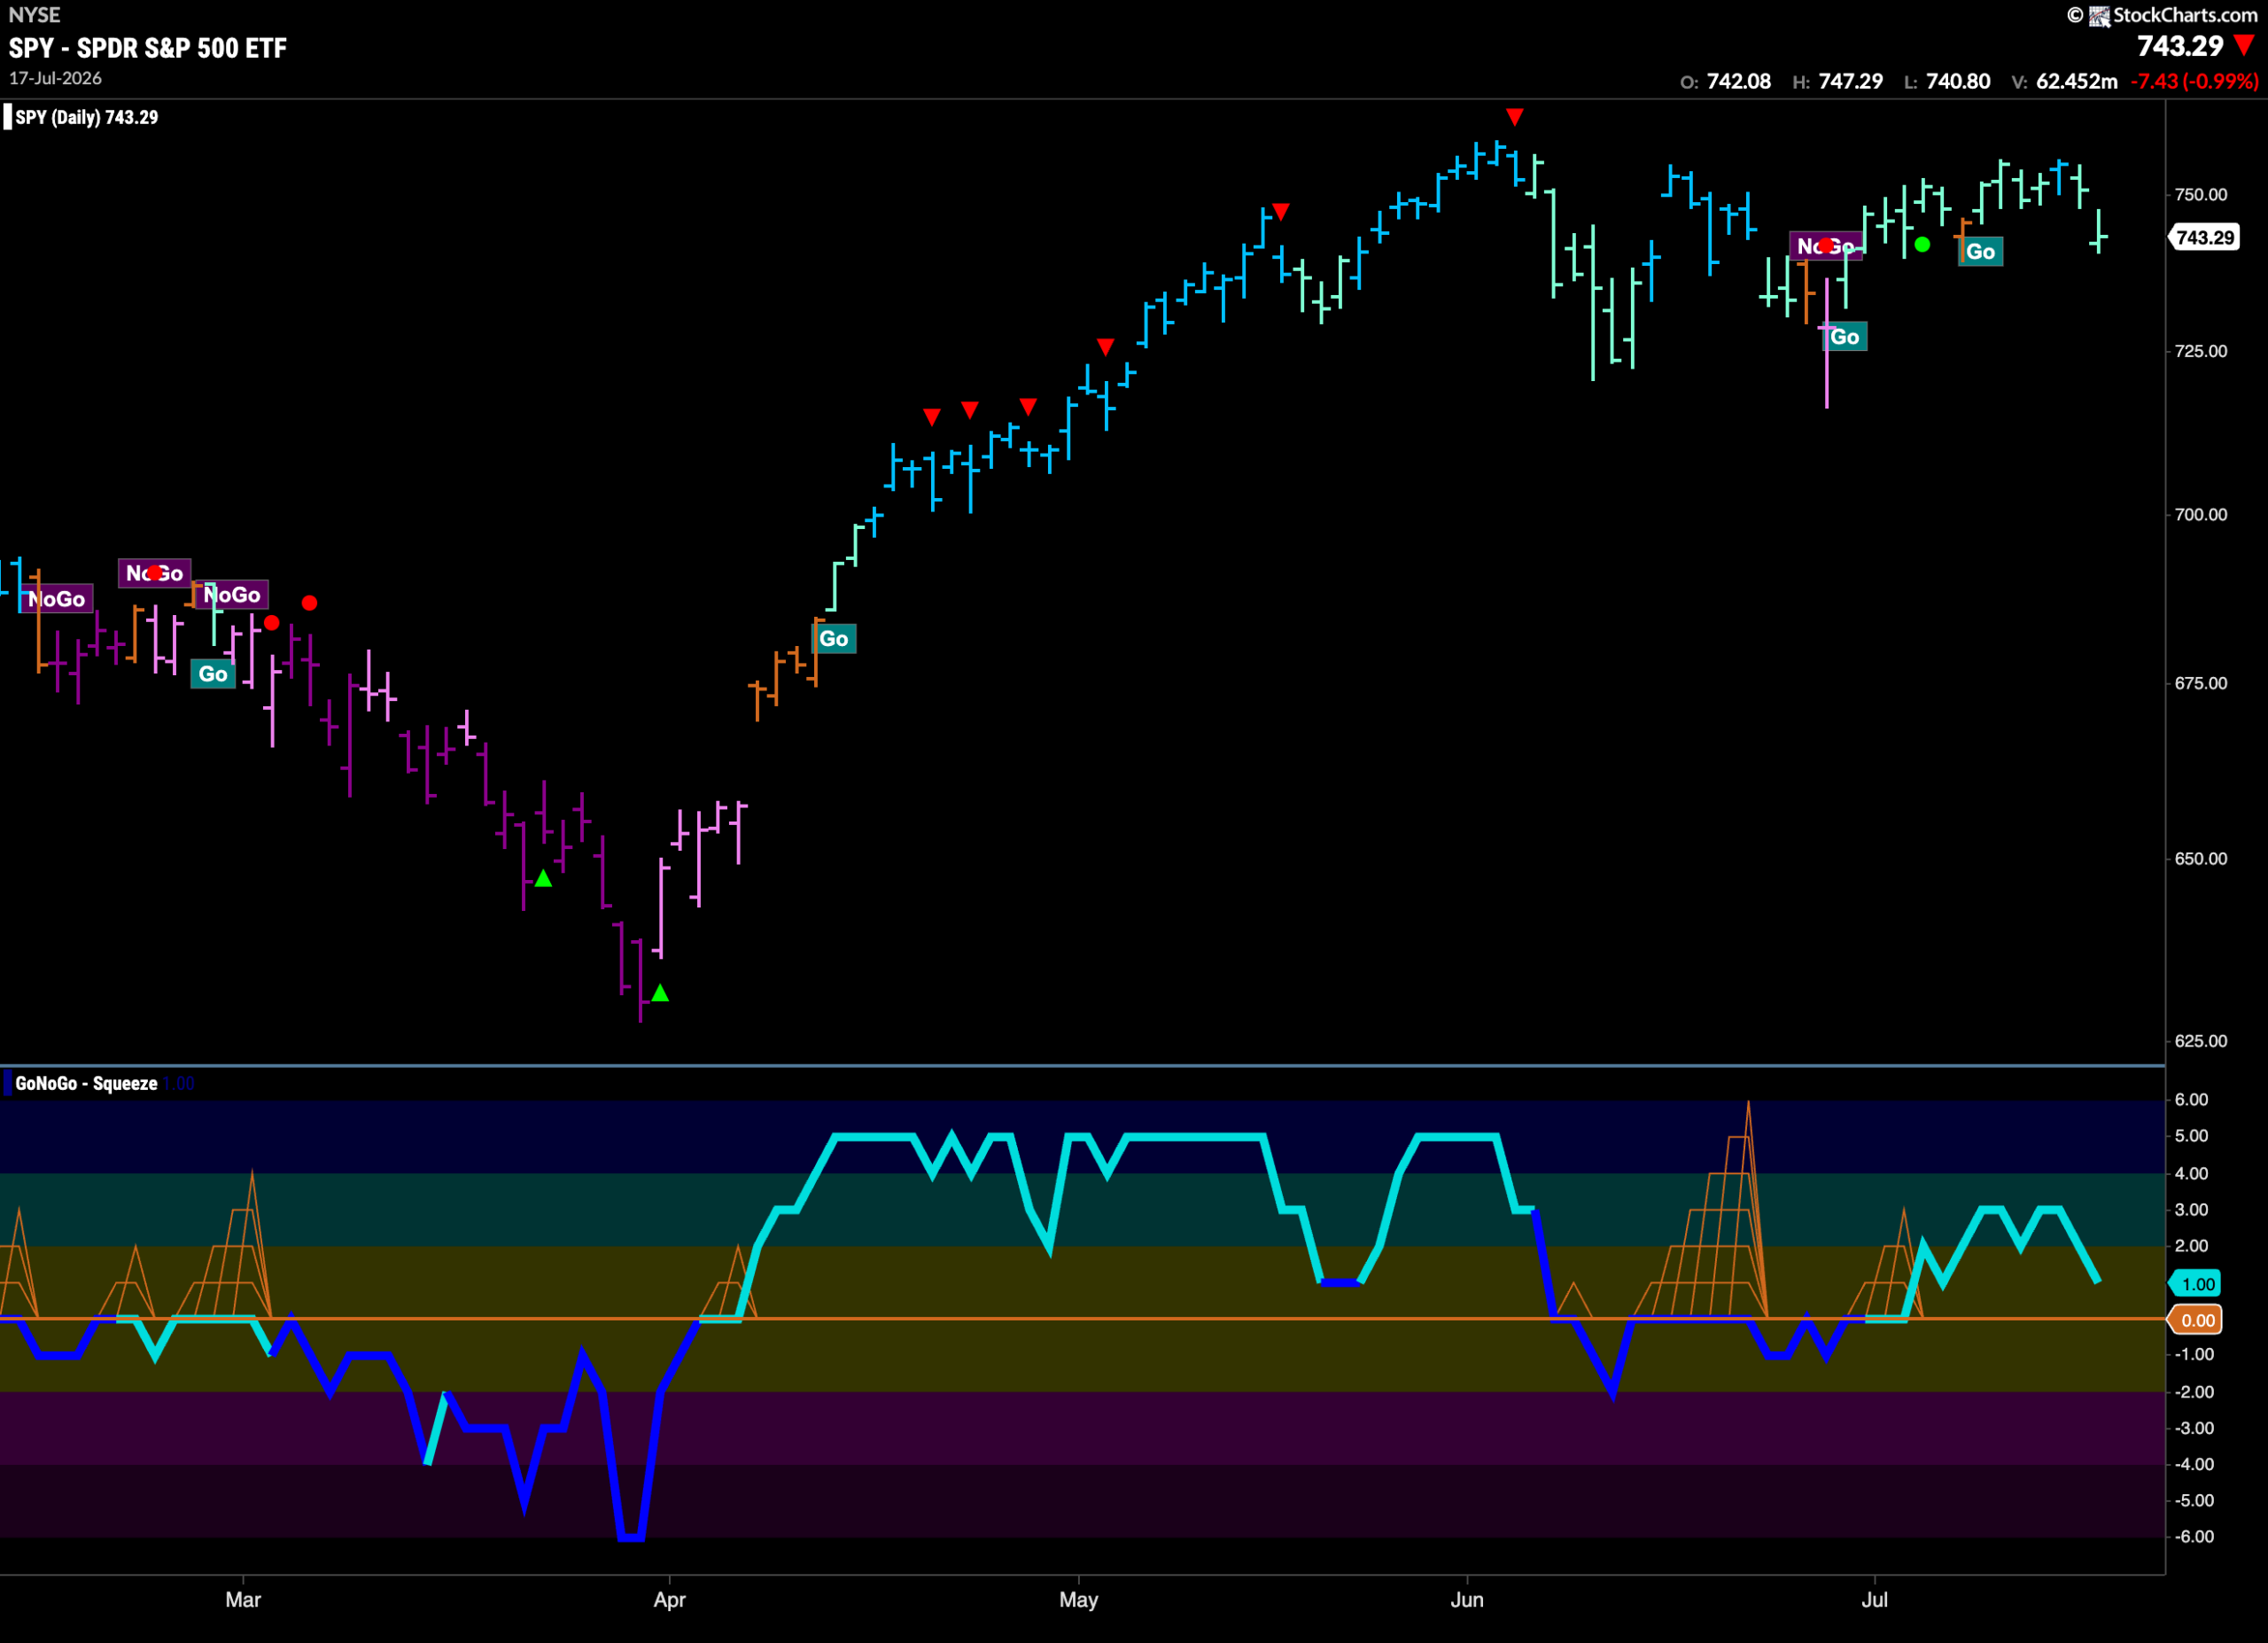Click the NYSE exchange label
The image size is (2268, 1643).
point(34,15)
